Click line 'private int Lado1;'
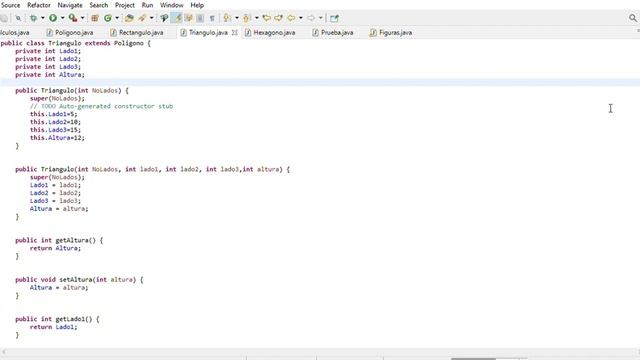 48,51
